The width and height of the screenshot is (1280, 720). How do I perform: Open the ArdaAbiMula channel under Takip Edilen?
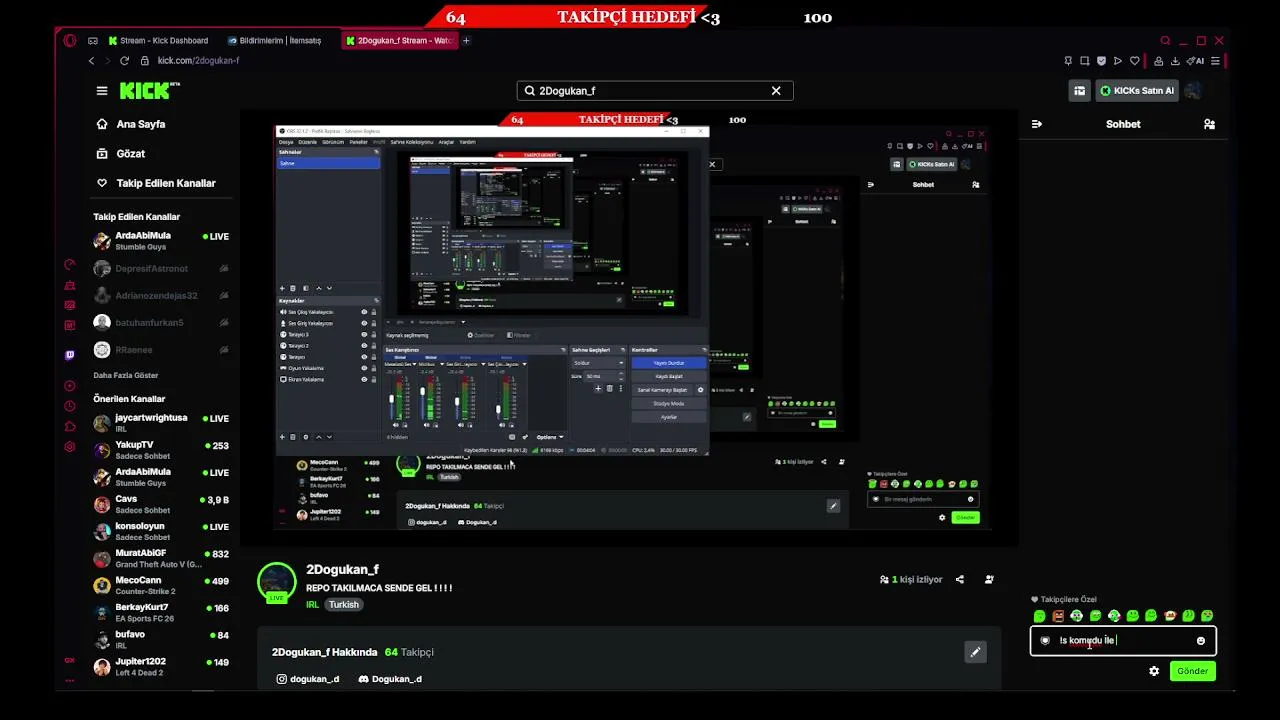tap(162, 241)
